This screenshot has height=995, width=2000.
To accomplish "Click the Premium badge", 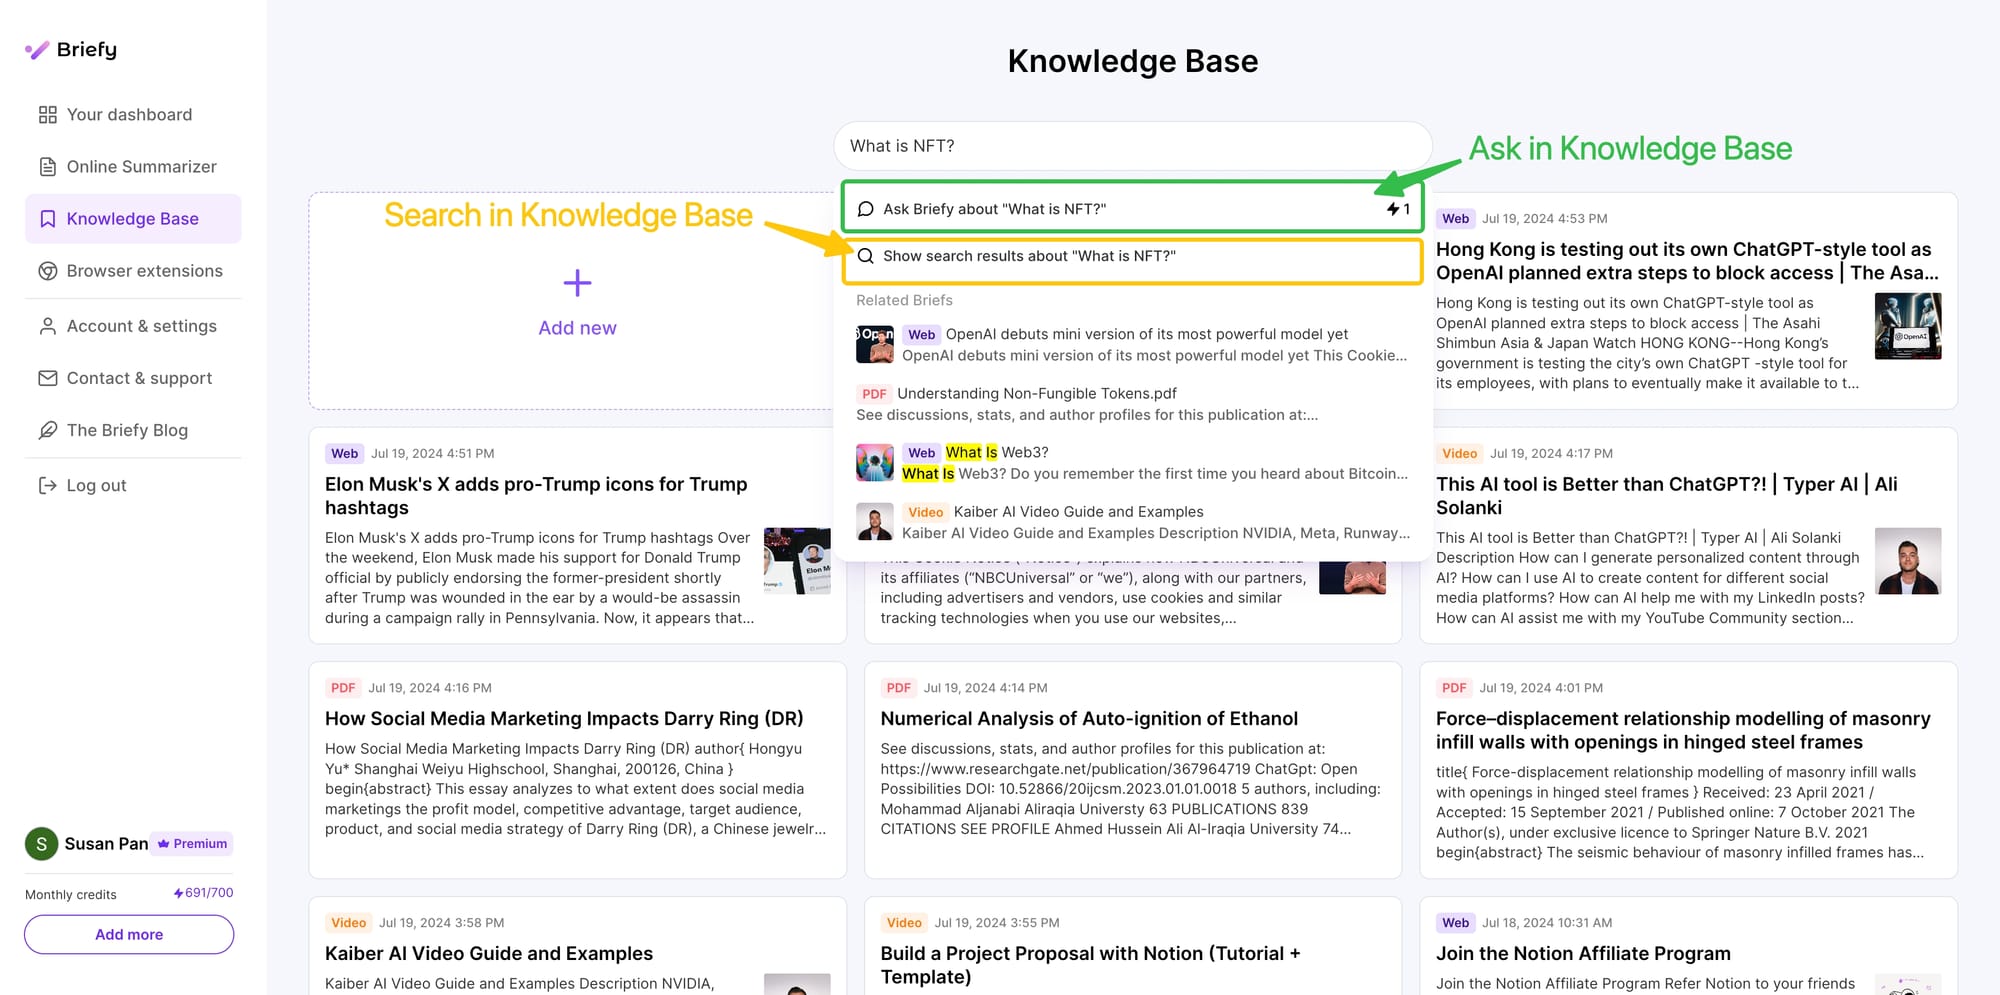I will tap(192, 844).
